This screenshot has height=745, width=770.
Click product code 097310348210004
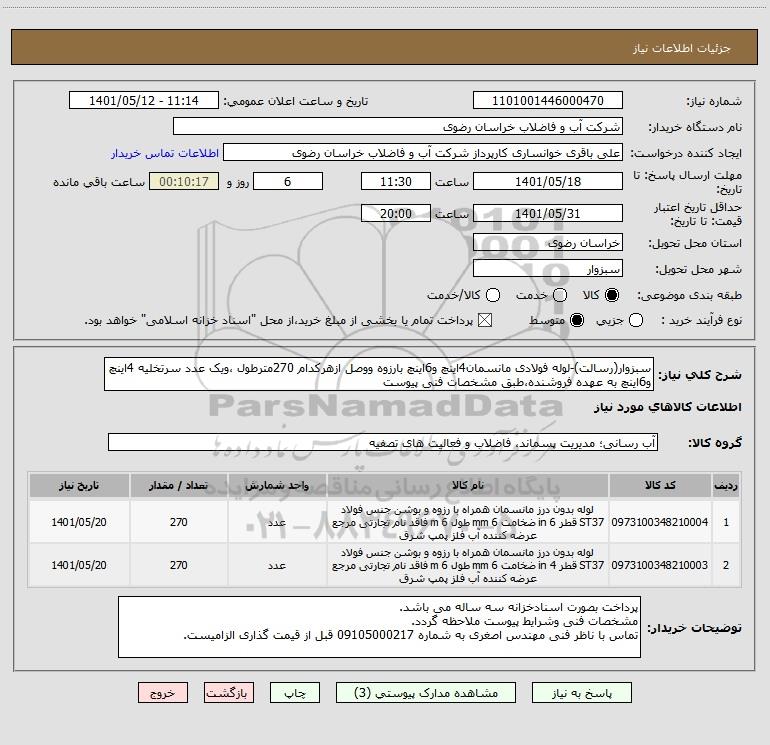[660, 522]
